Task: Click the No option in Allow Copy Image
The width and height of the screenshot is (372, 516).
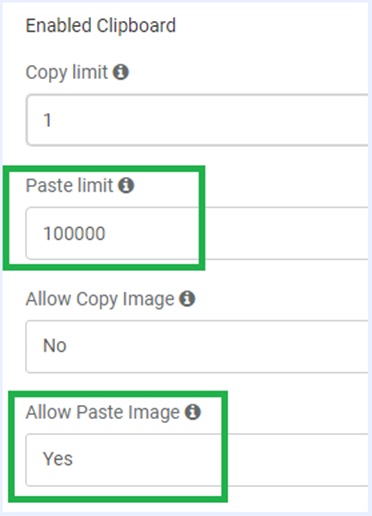Action: (55, 346)
